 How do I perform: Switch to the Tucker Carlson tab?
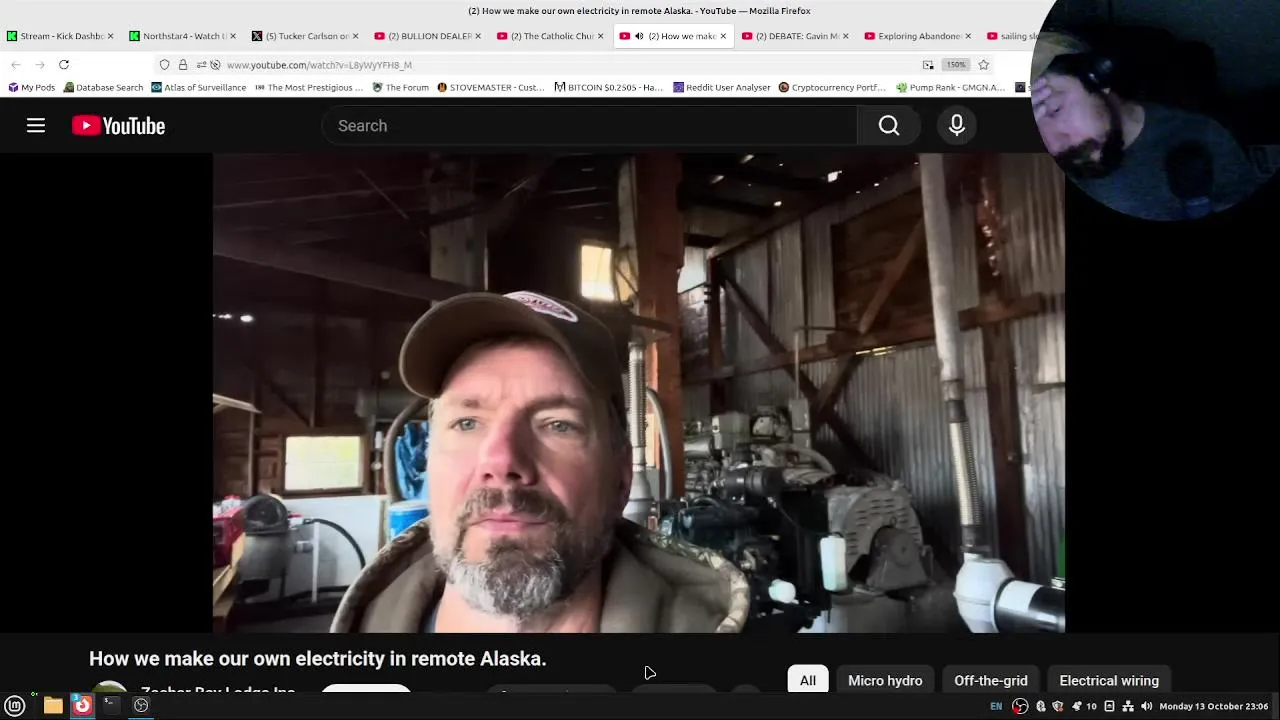(305, 36)
